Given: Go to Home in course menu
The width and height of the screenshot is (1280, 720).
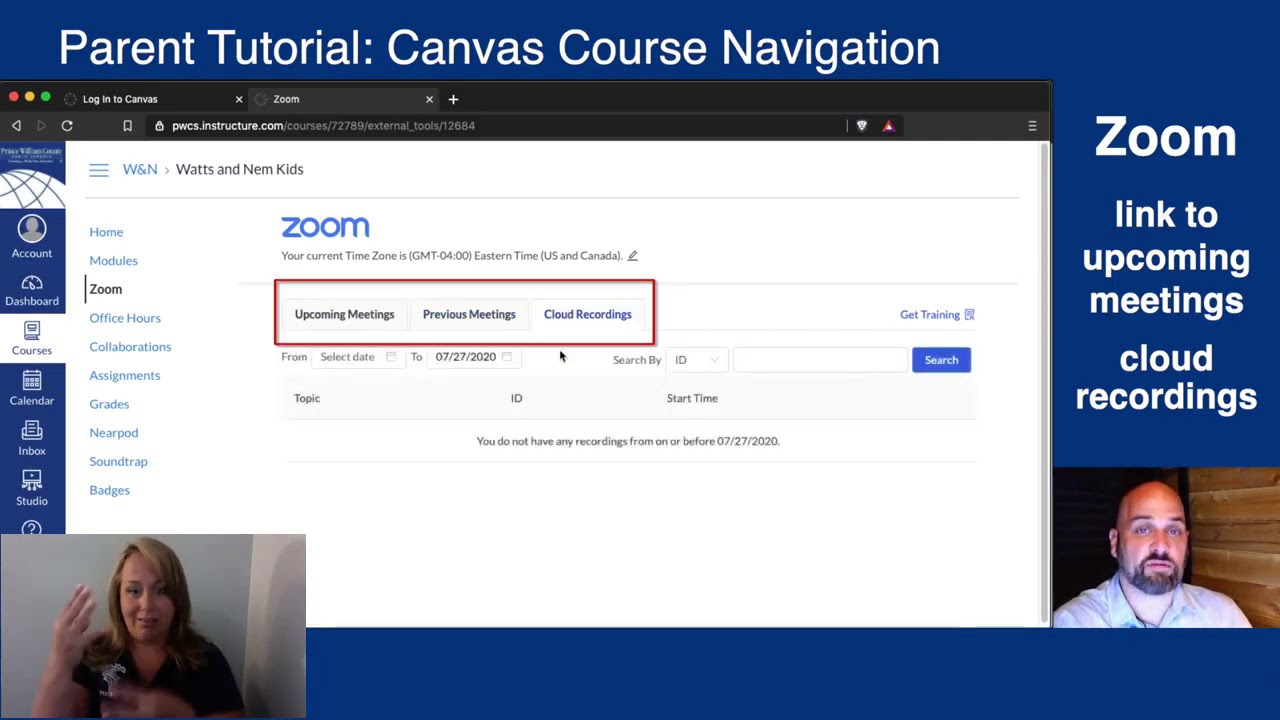Looking at the screenshot, I should 106,232.
